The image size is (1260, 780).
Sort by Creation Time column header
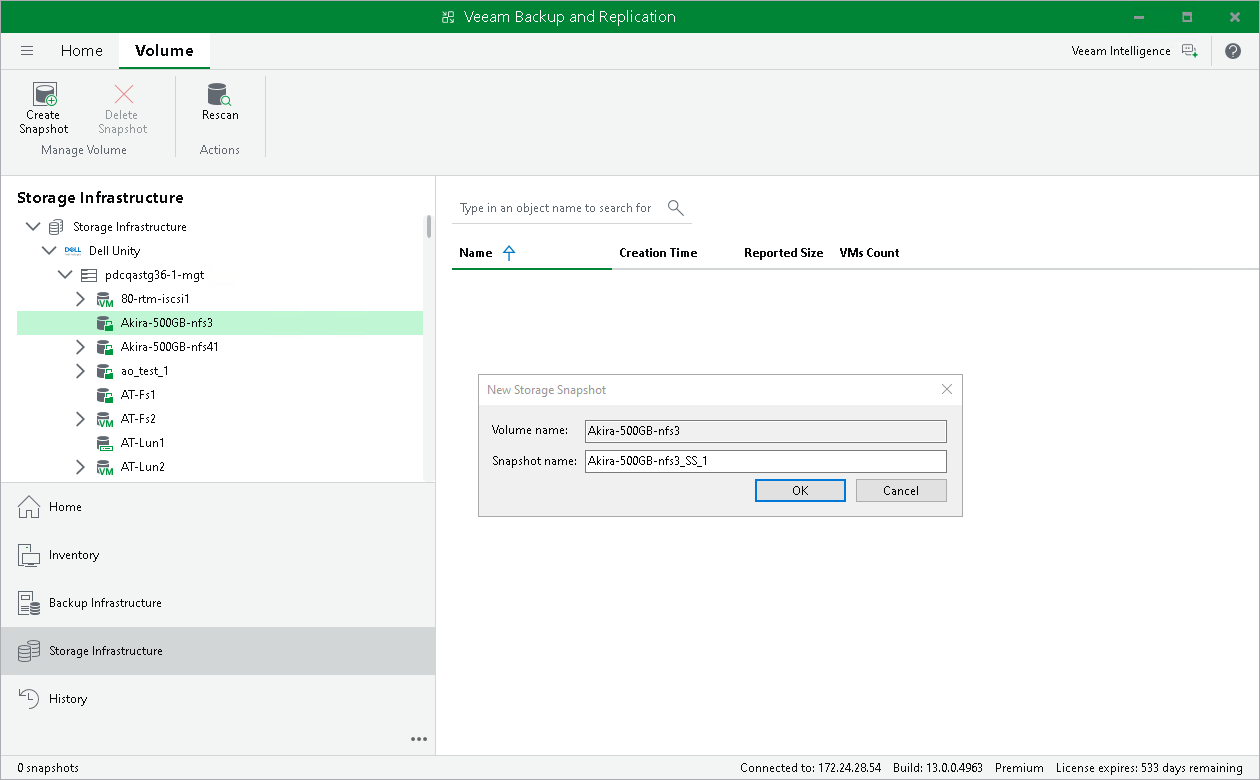(658, 253)
